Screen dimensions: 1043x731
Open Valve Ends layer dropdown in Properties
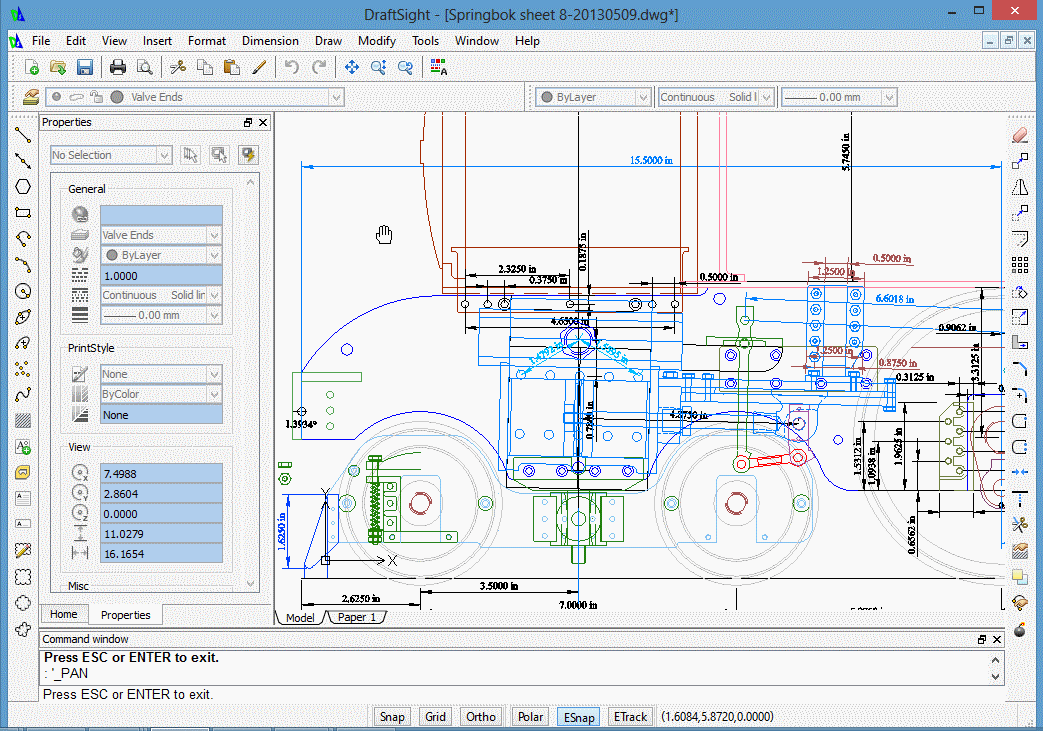pyautogui.click(x=161, y=235)
